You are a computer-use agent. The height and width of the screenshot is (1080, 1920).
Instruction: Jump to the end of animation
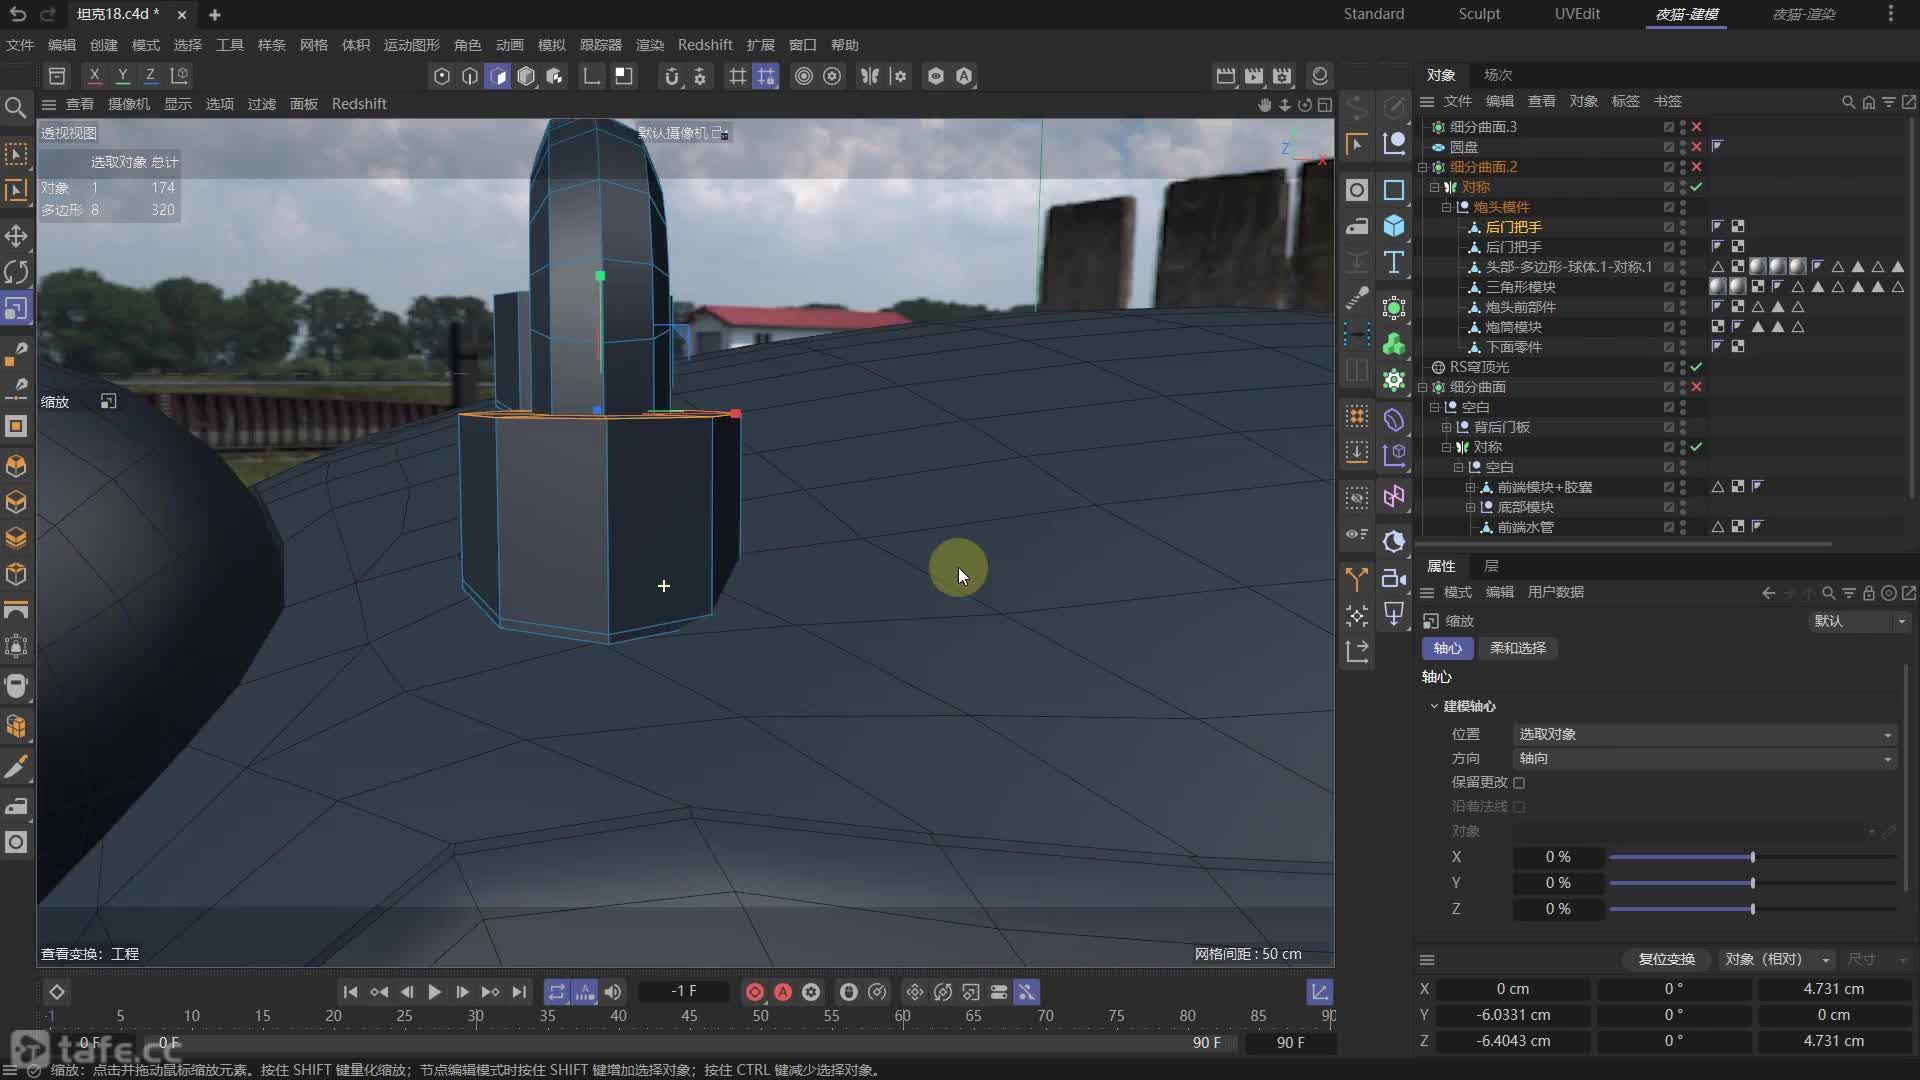tap(518, 992)
